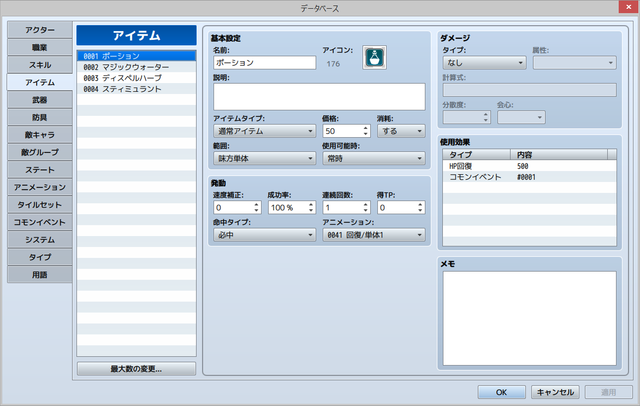Image resolution: width=640 pixels, height=406 pixels.
Task: Go to the 防具 tab
Action: click(40, 118)
